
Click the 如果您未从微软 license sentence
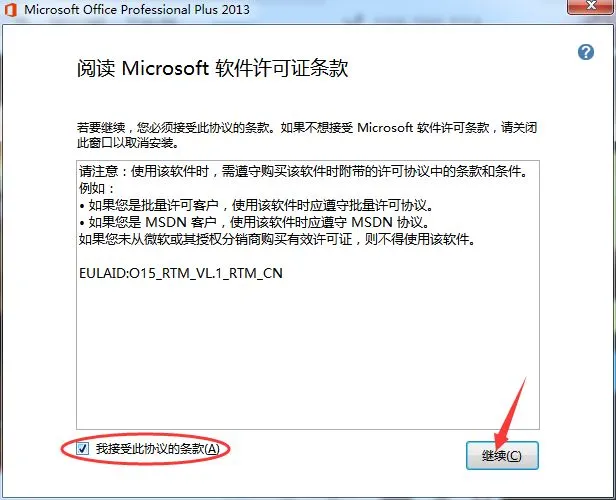pyautogui.click(x=277, y=239)
